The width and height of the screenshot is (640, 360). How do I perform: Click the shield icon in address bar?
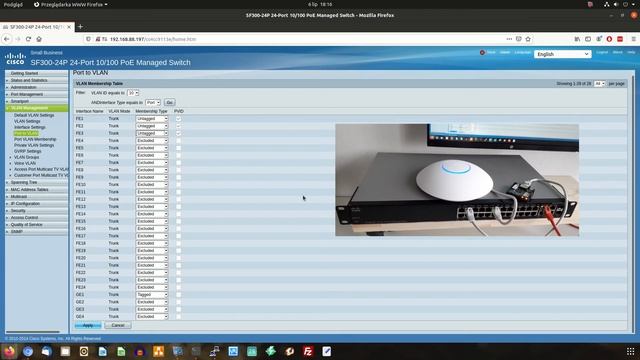(88, 39)
